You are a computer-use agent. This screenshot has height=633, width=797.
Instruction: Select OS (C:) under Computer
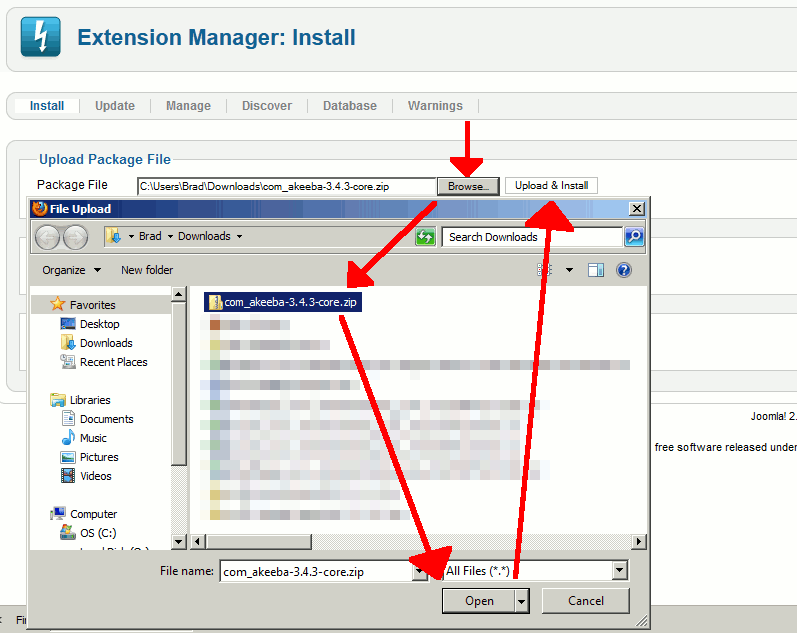(x=98, y=533)
